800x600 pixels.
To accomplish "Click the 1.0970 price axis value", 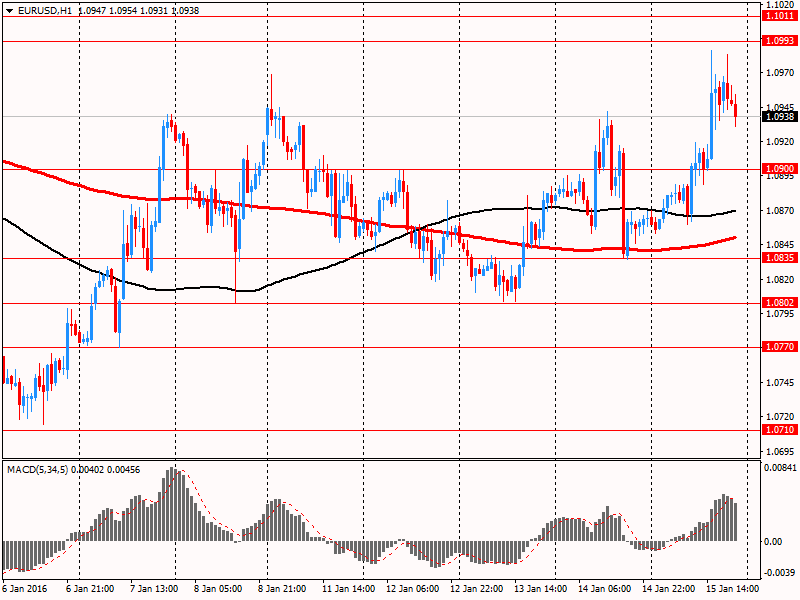I will click(x=779, y=73).
